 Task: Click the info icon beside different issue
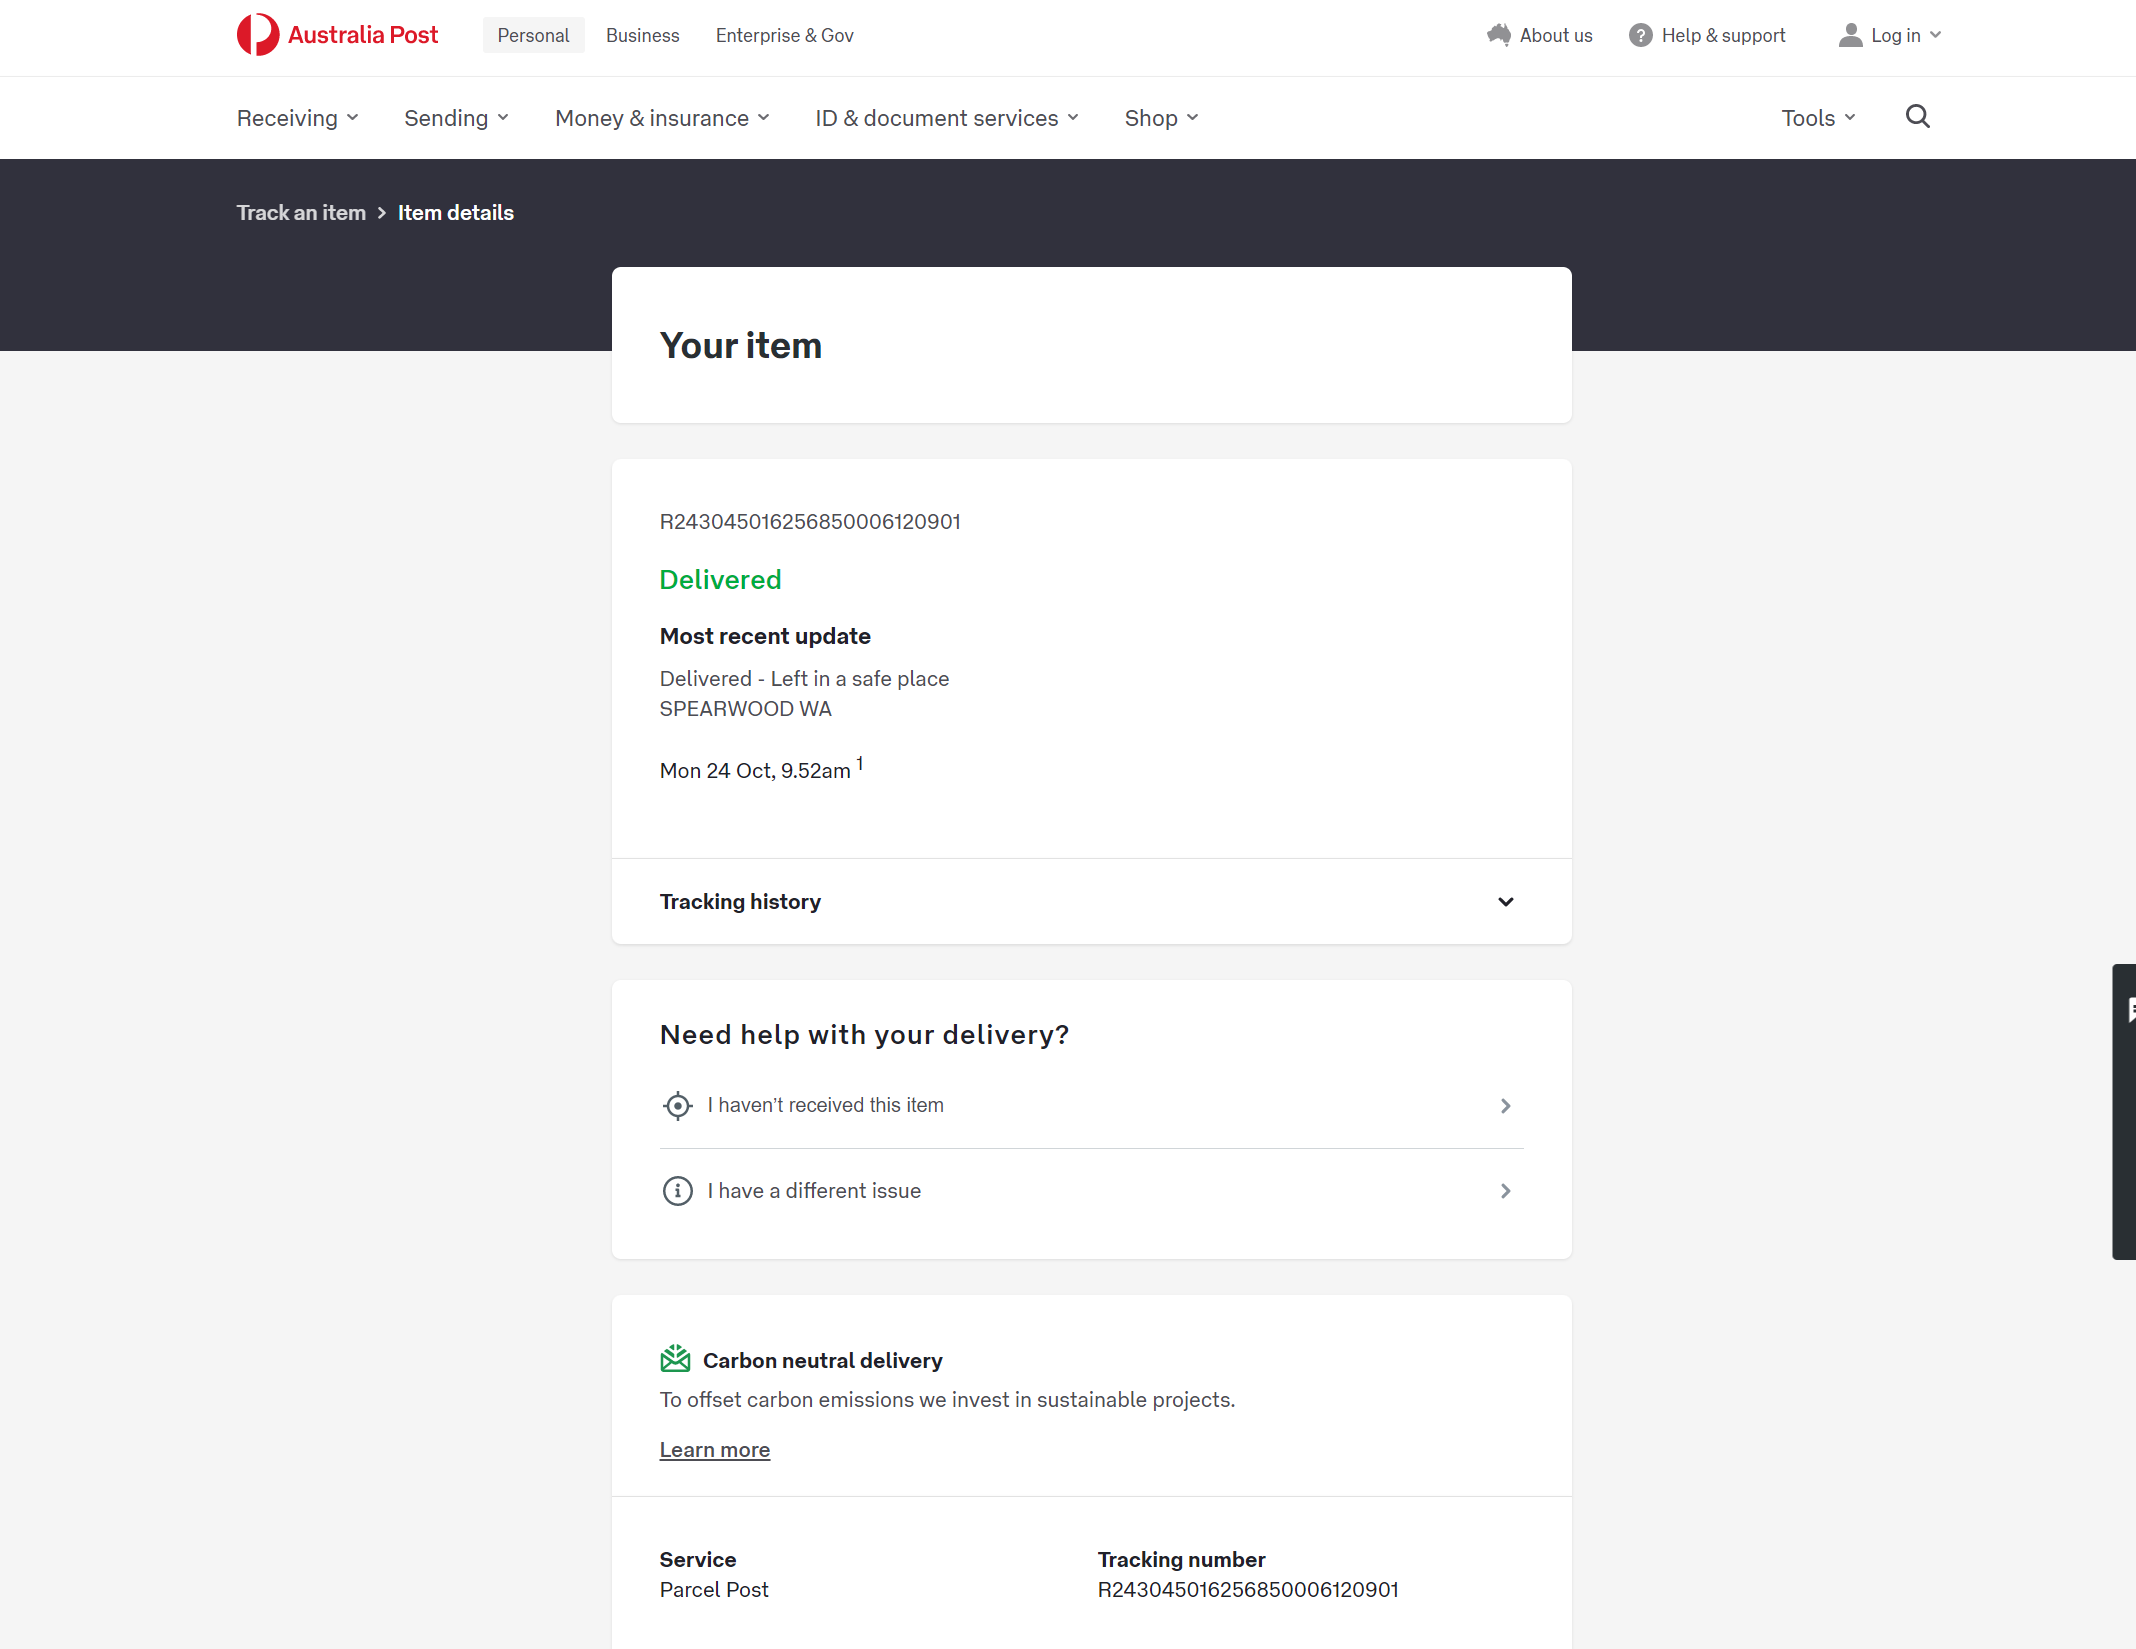(677, 1191)
